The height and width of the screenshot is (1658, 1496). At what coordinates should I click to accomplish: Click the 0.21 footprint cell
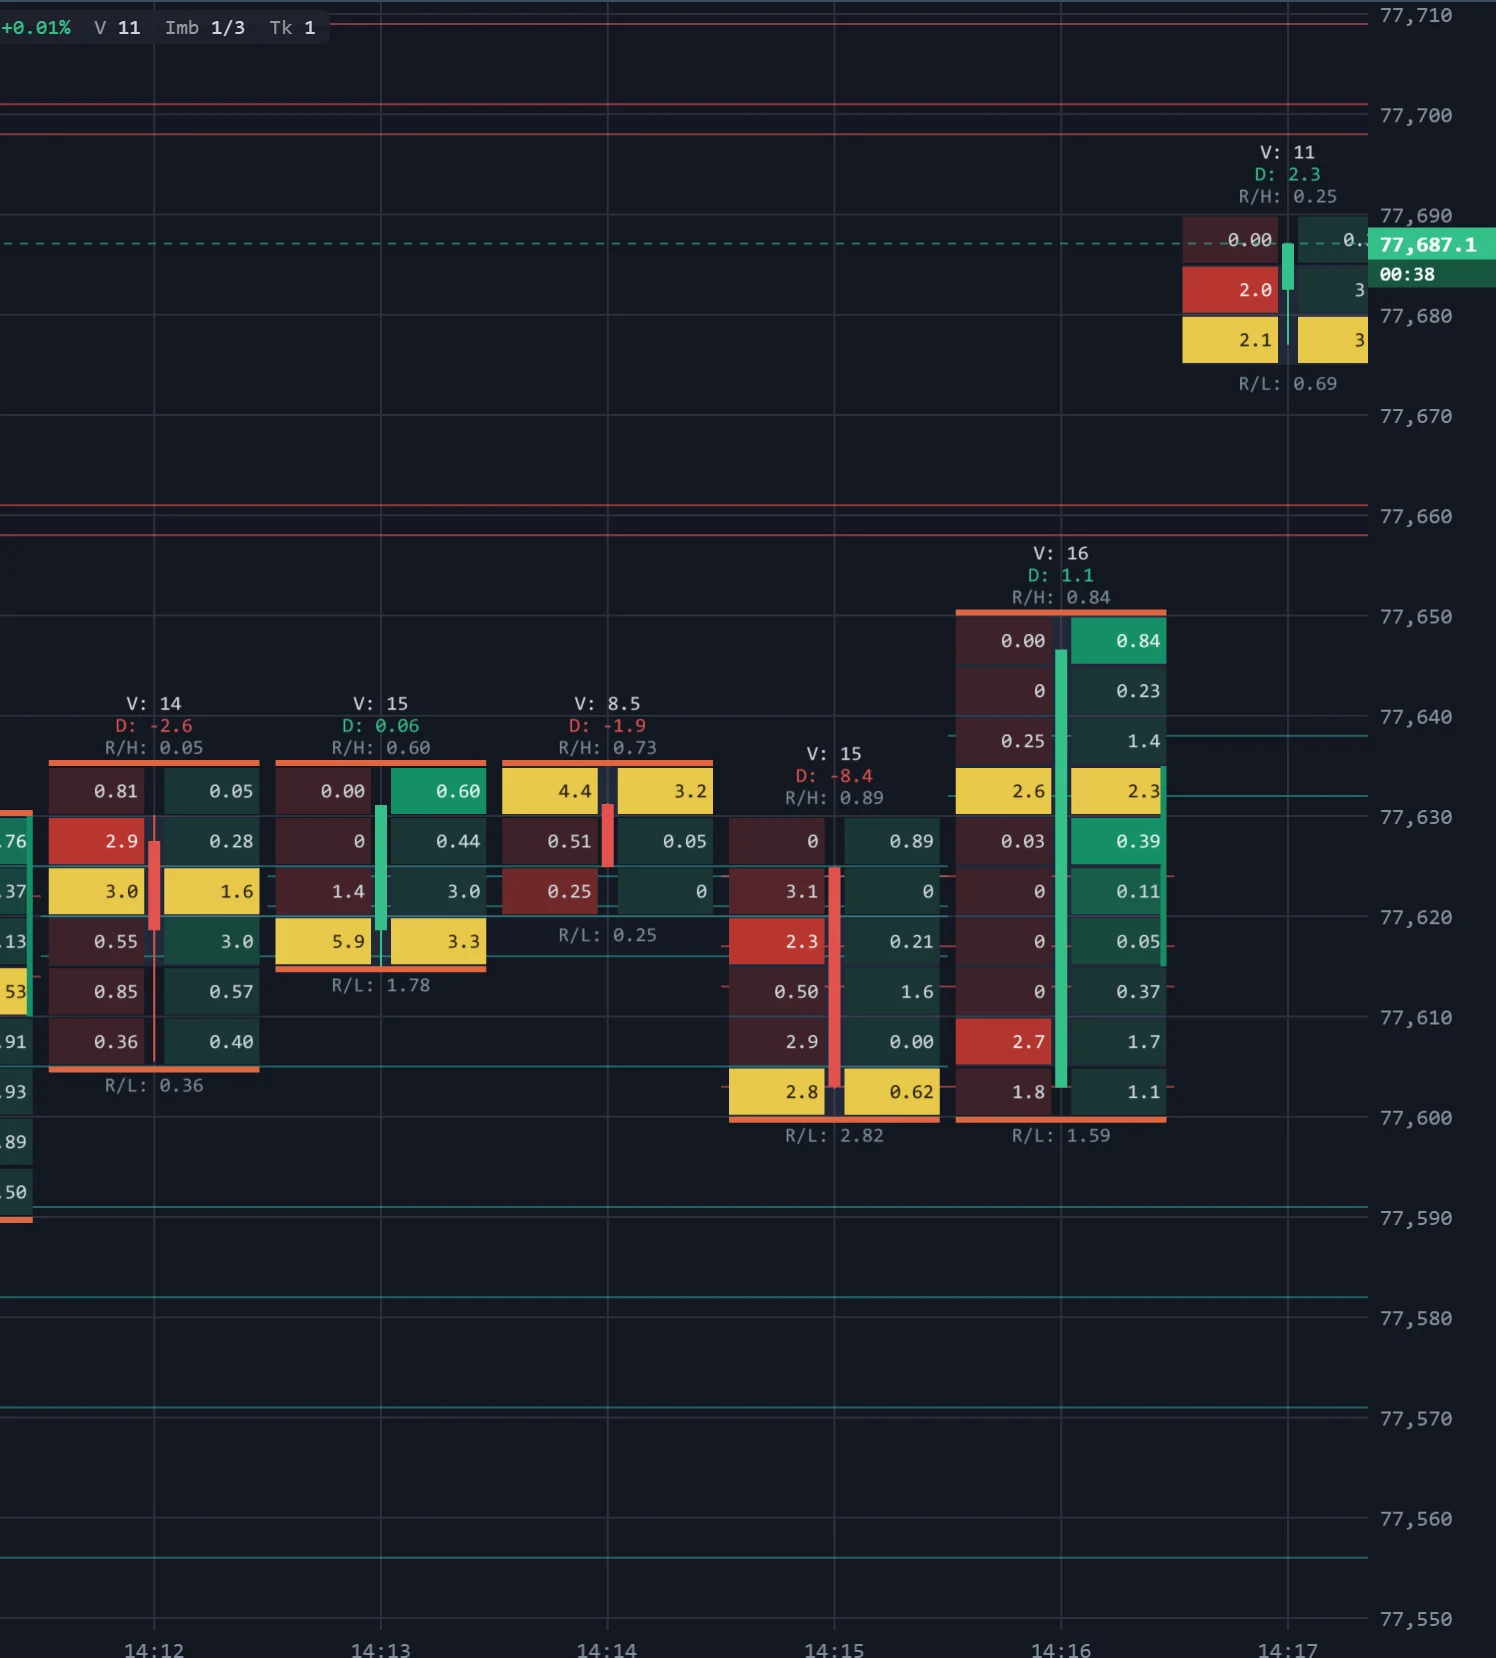point(892,941)
